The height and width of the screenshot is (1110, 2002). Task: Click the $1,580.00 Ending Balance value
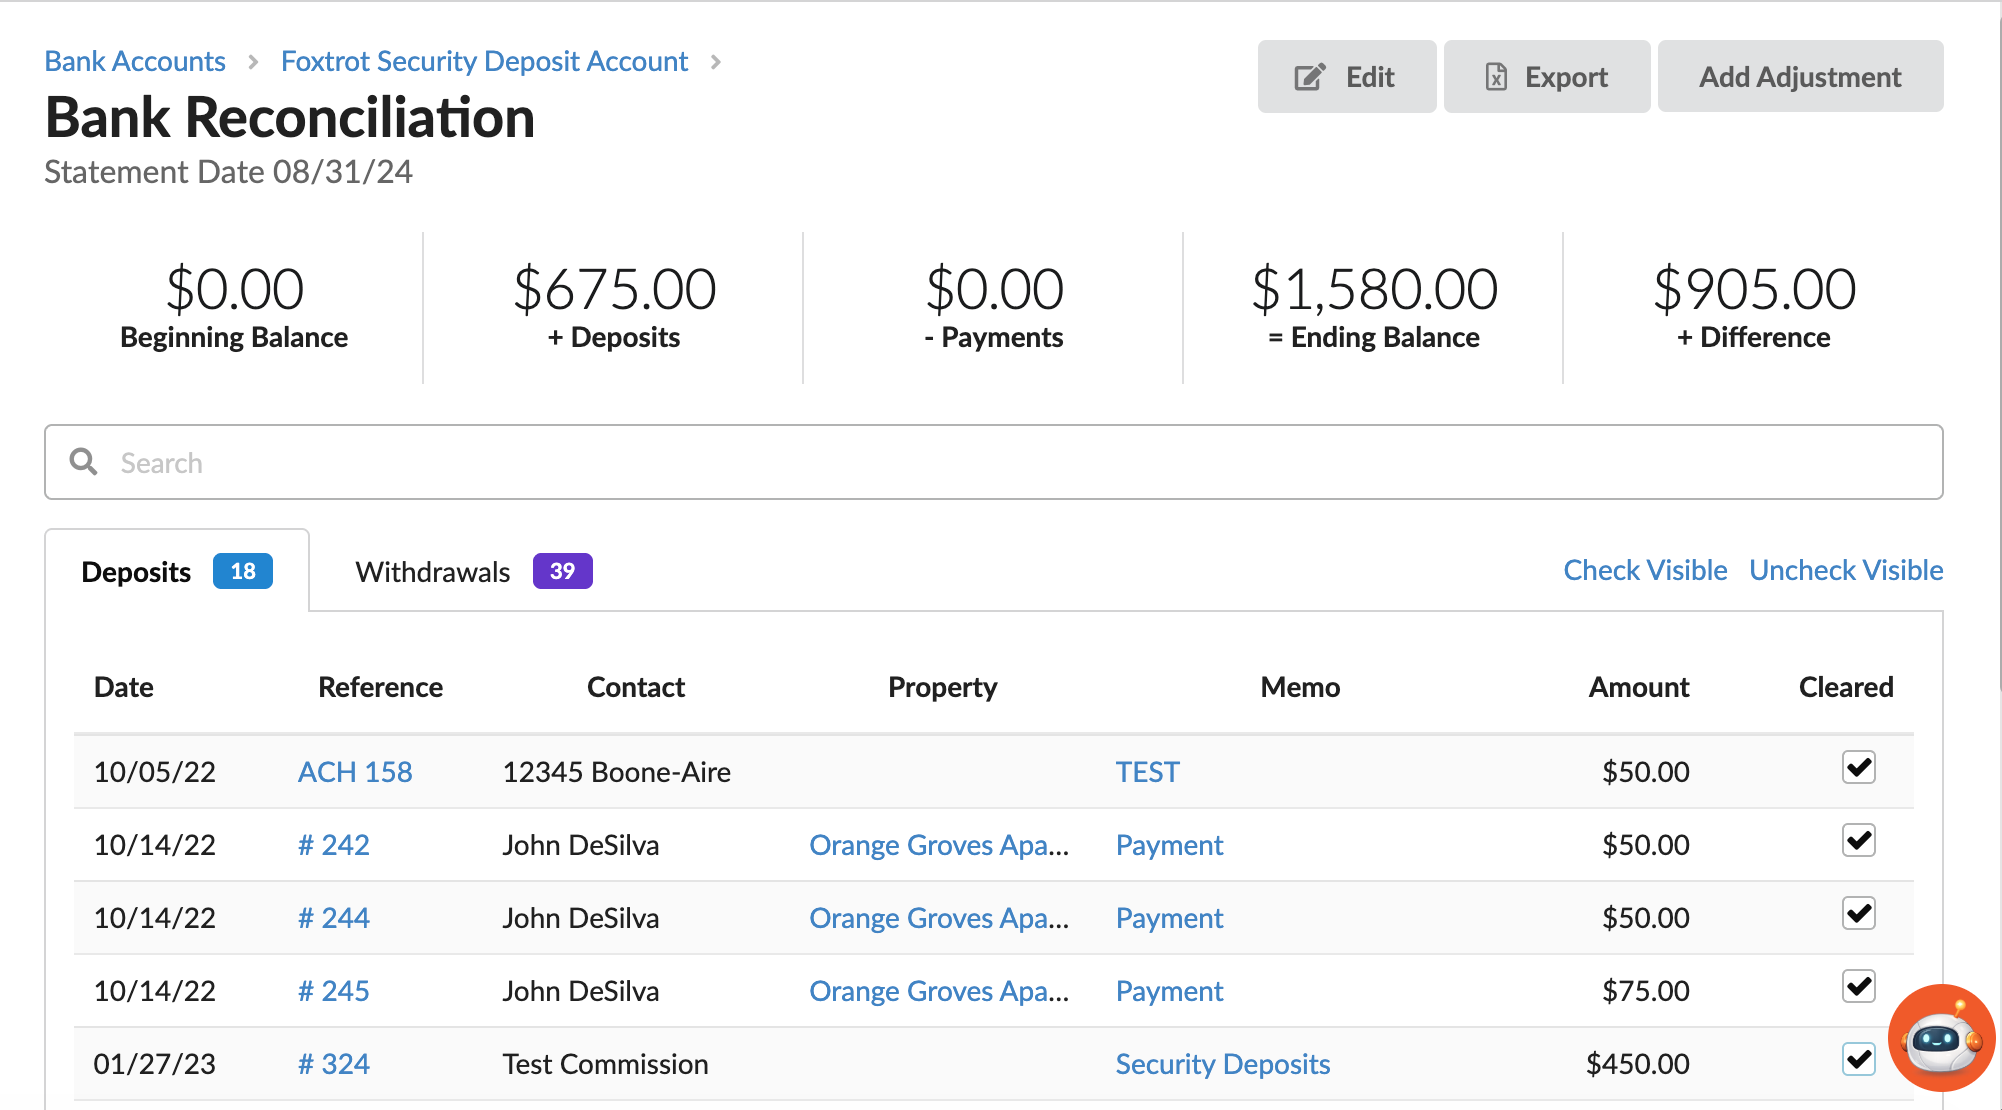pos(1374,289)
